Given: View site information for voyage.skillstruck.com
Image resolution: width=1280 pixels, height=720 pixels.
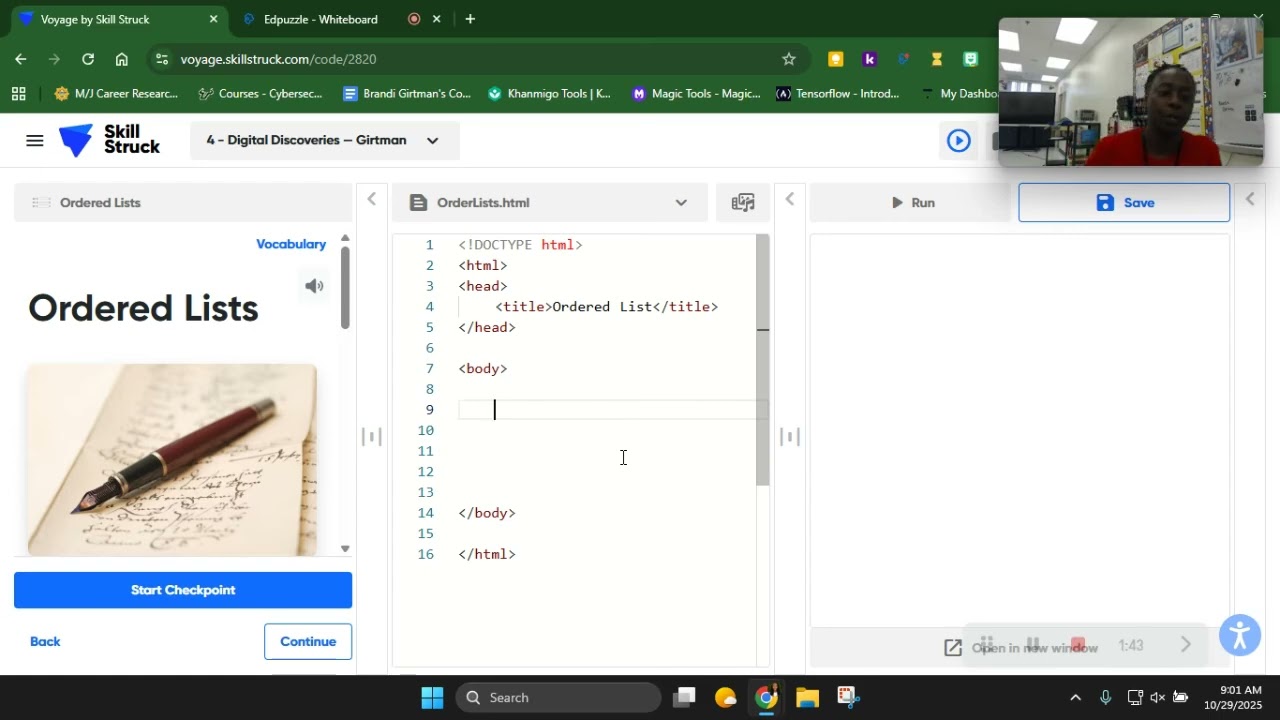Looking at the screenshot, I should 161,59.
